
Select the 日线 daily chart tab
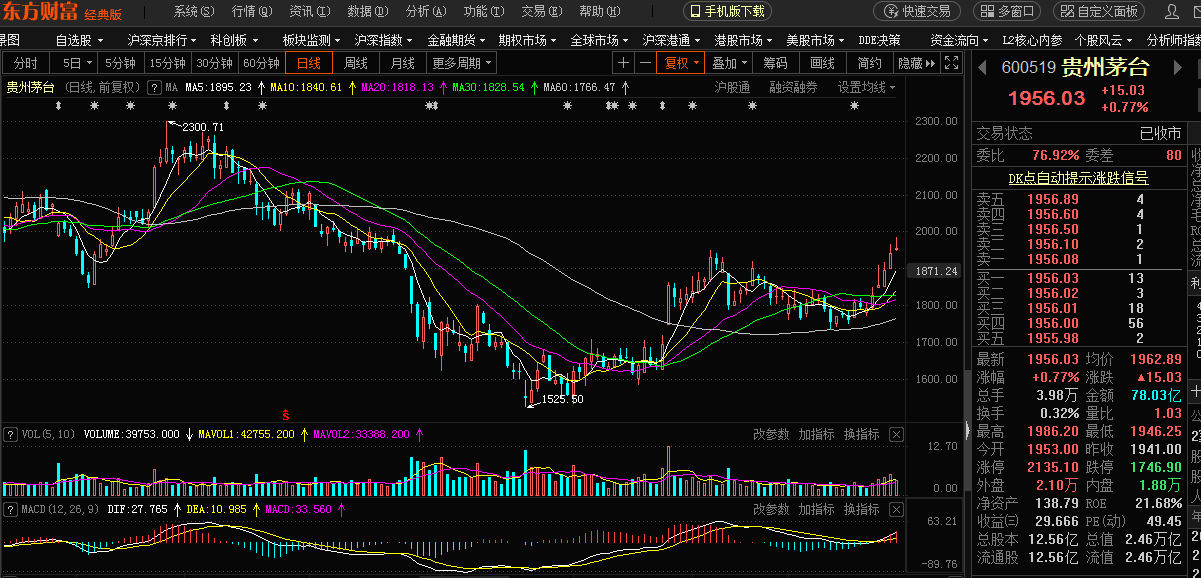[309, 62]
